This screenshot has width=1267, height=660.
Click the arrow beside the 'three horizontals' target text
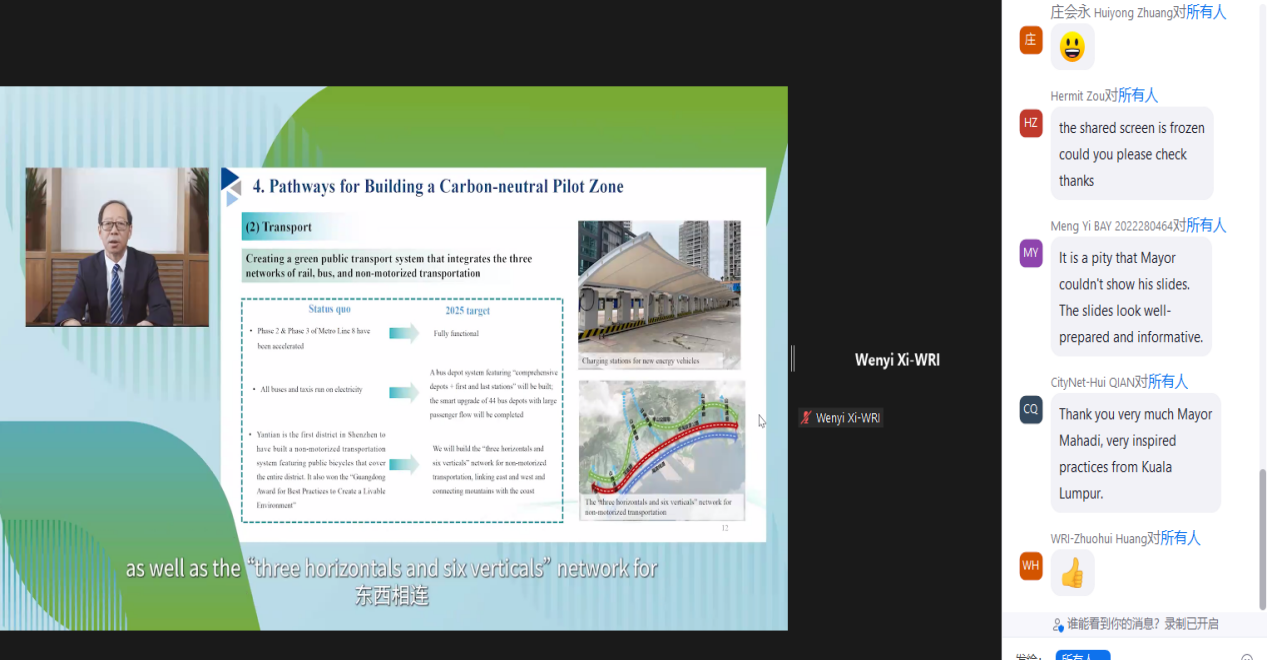coord(404,464)
